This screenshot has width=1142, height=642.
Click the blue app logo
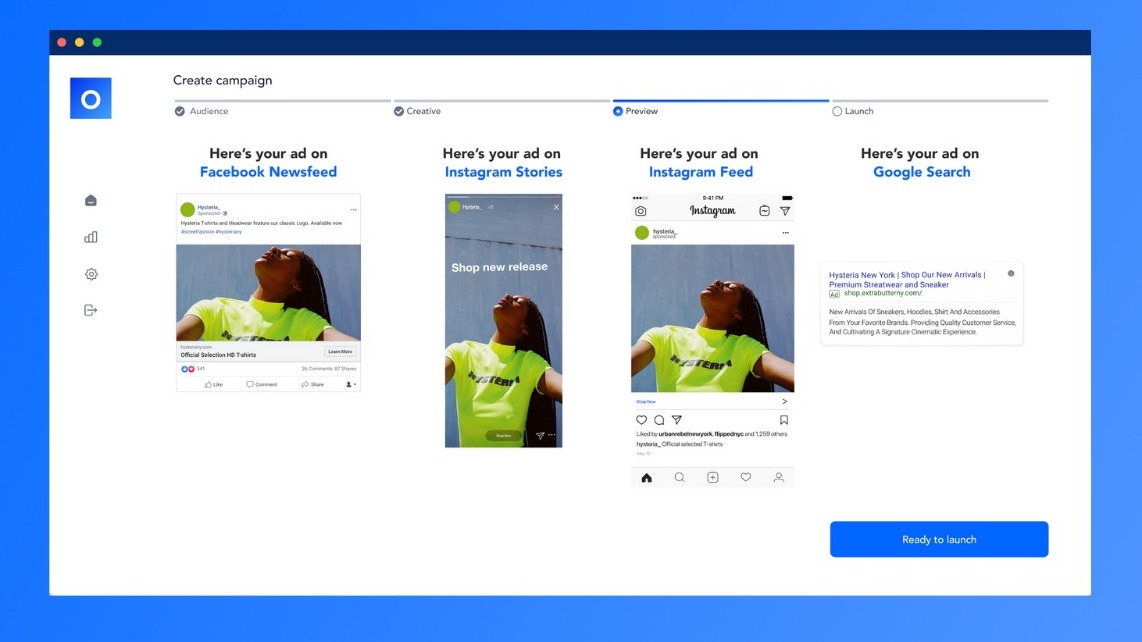point(91,98)
